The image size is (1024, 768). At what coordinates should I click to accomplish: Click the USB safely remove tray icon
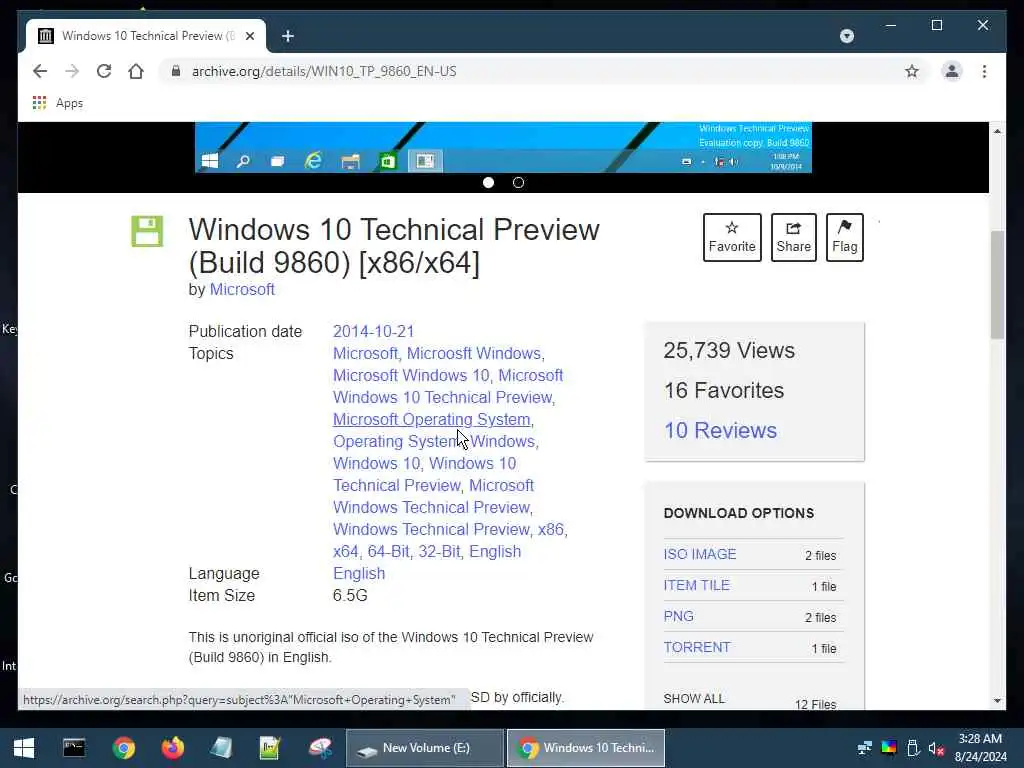(x=913, y=748)
